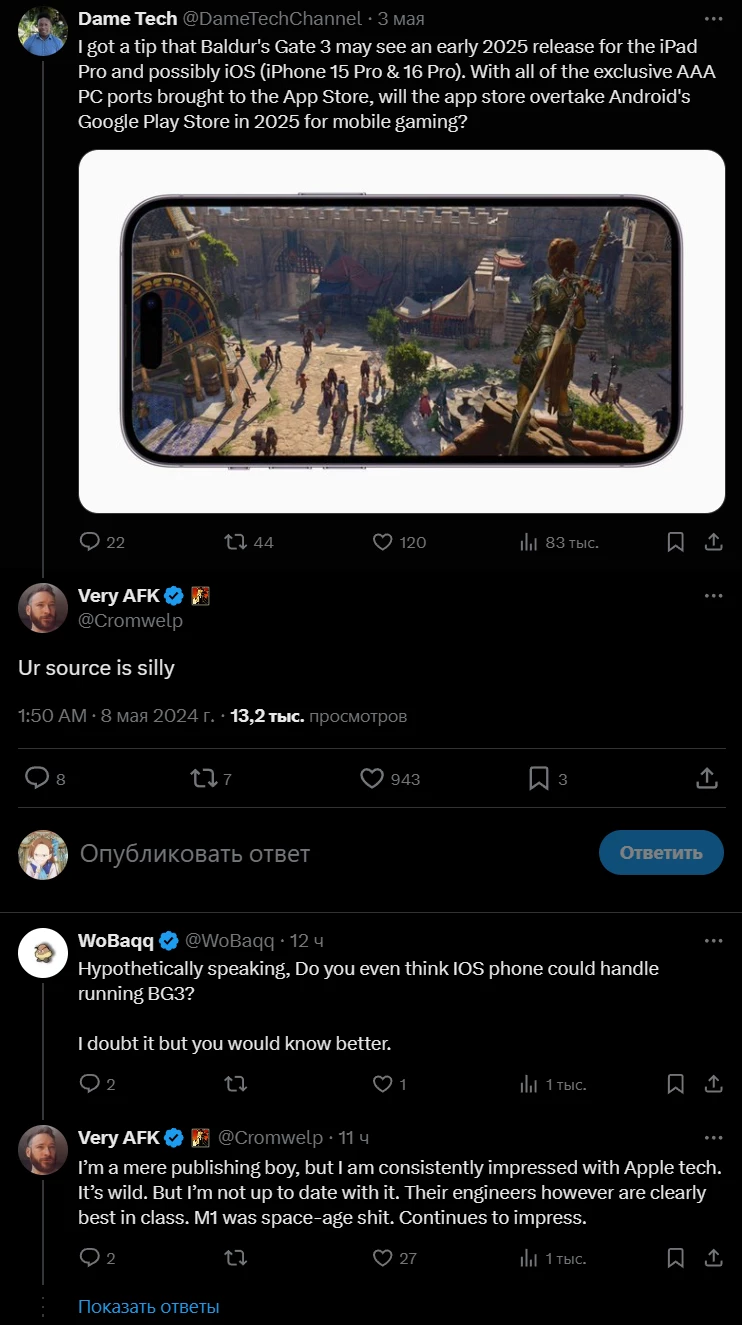Retweet WoBaqq's reply
This screenshot has height=1325, width=742.
click(236, 1084)
